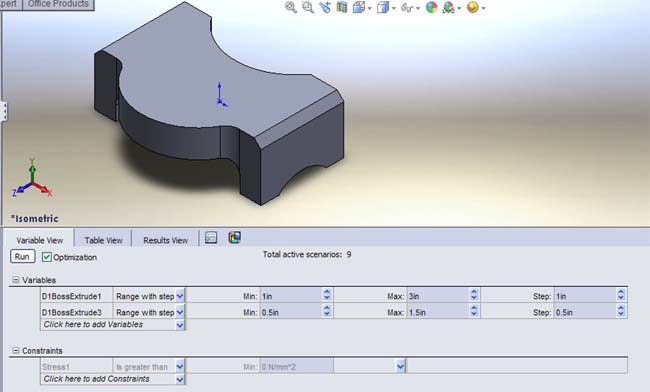Click the *Isometric view label
Screen dimensions: 650x392
click(x=34, y=218)
